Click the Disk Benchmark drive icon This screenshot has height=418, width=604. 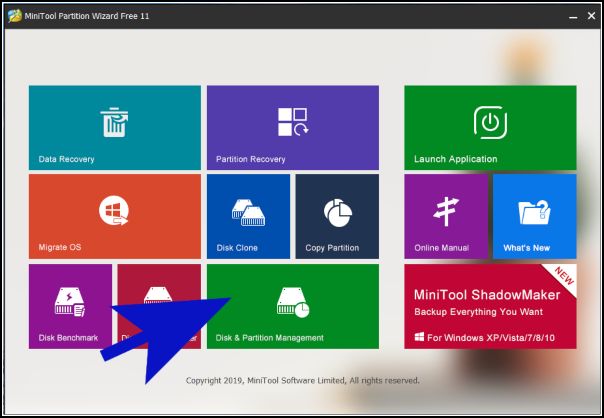click(70, 302)
